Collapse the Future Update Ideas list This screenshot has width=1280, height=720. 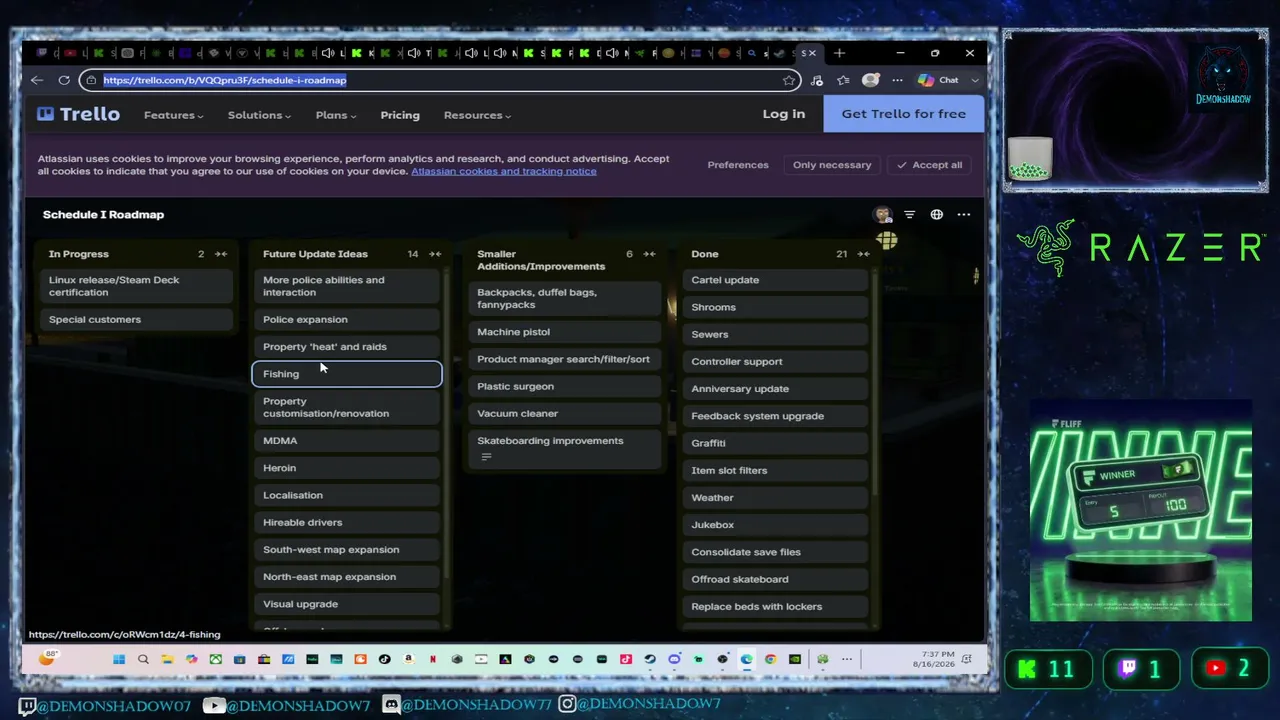click(x=435, y=254)
